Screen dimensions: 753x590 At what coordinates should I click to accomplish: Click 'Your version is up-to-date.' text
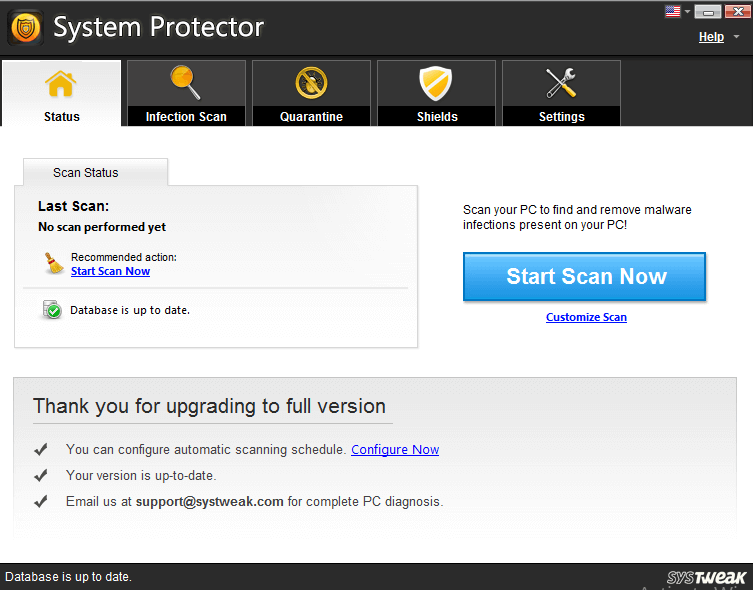(141, 476)
